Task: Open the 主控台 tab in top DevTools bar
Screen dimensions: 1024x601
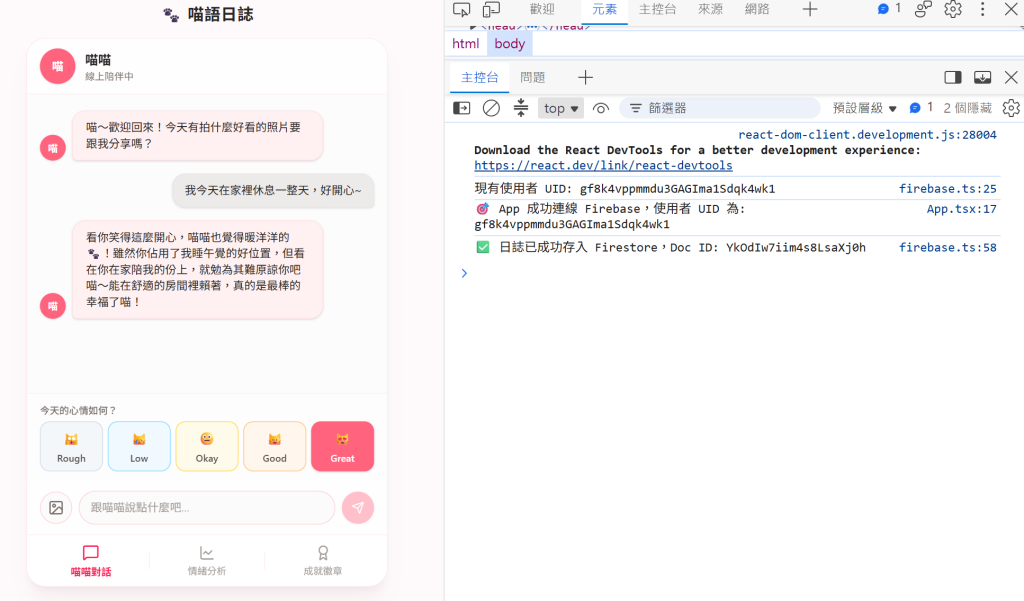Action: coord(657,9)
